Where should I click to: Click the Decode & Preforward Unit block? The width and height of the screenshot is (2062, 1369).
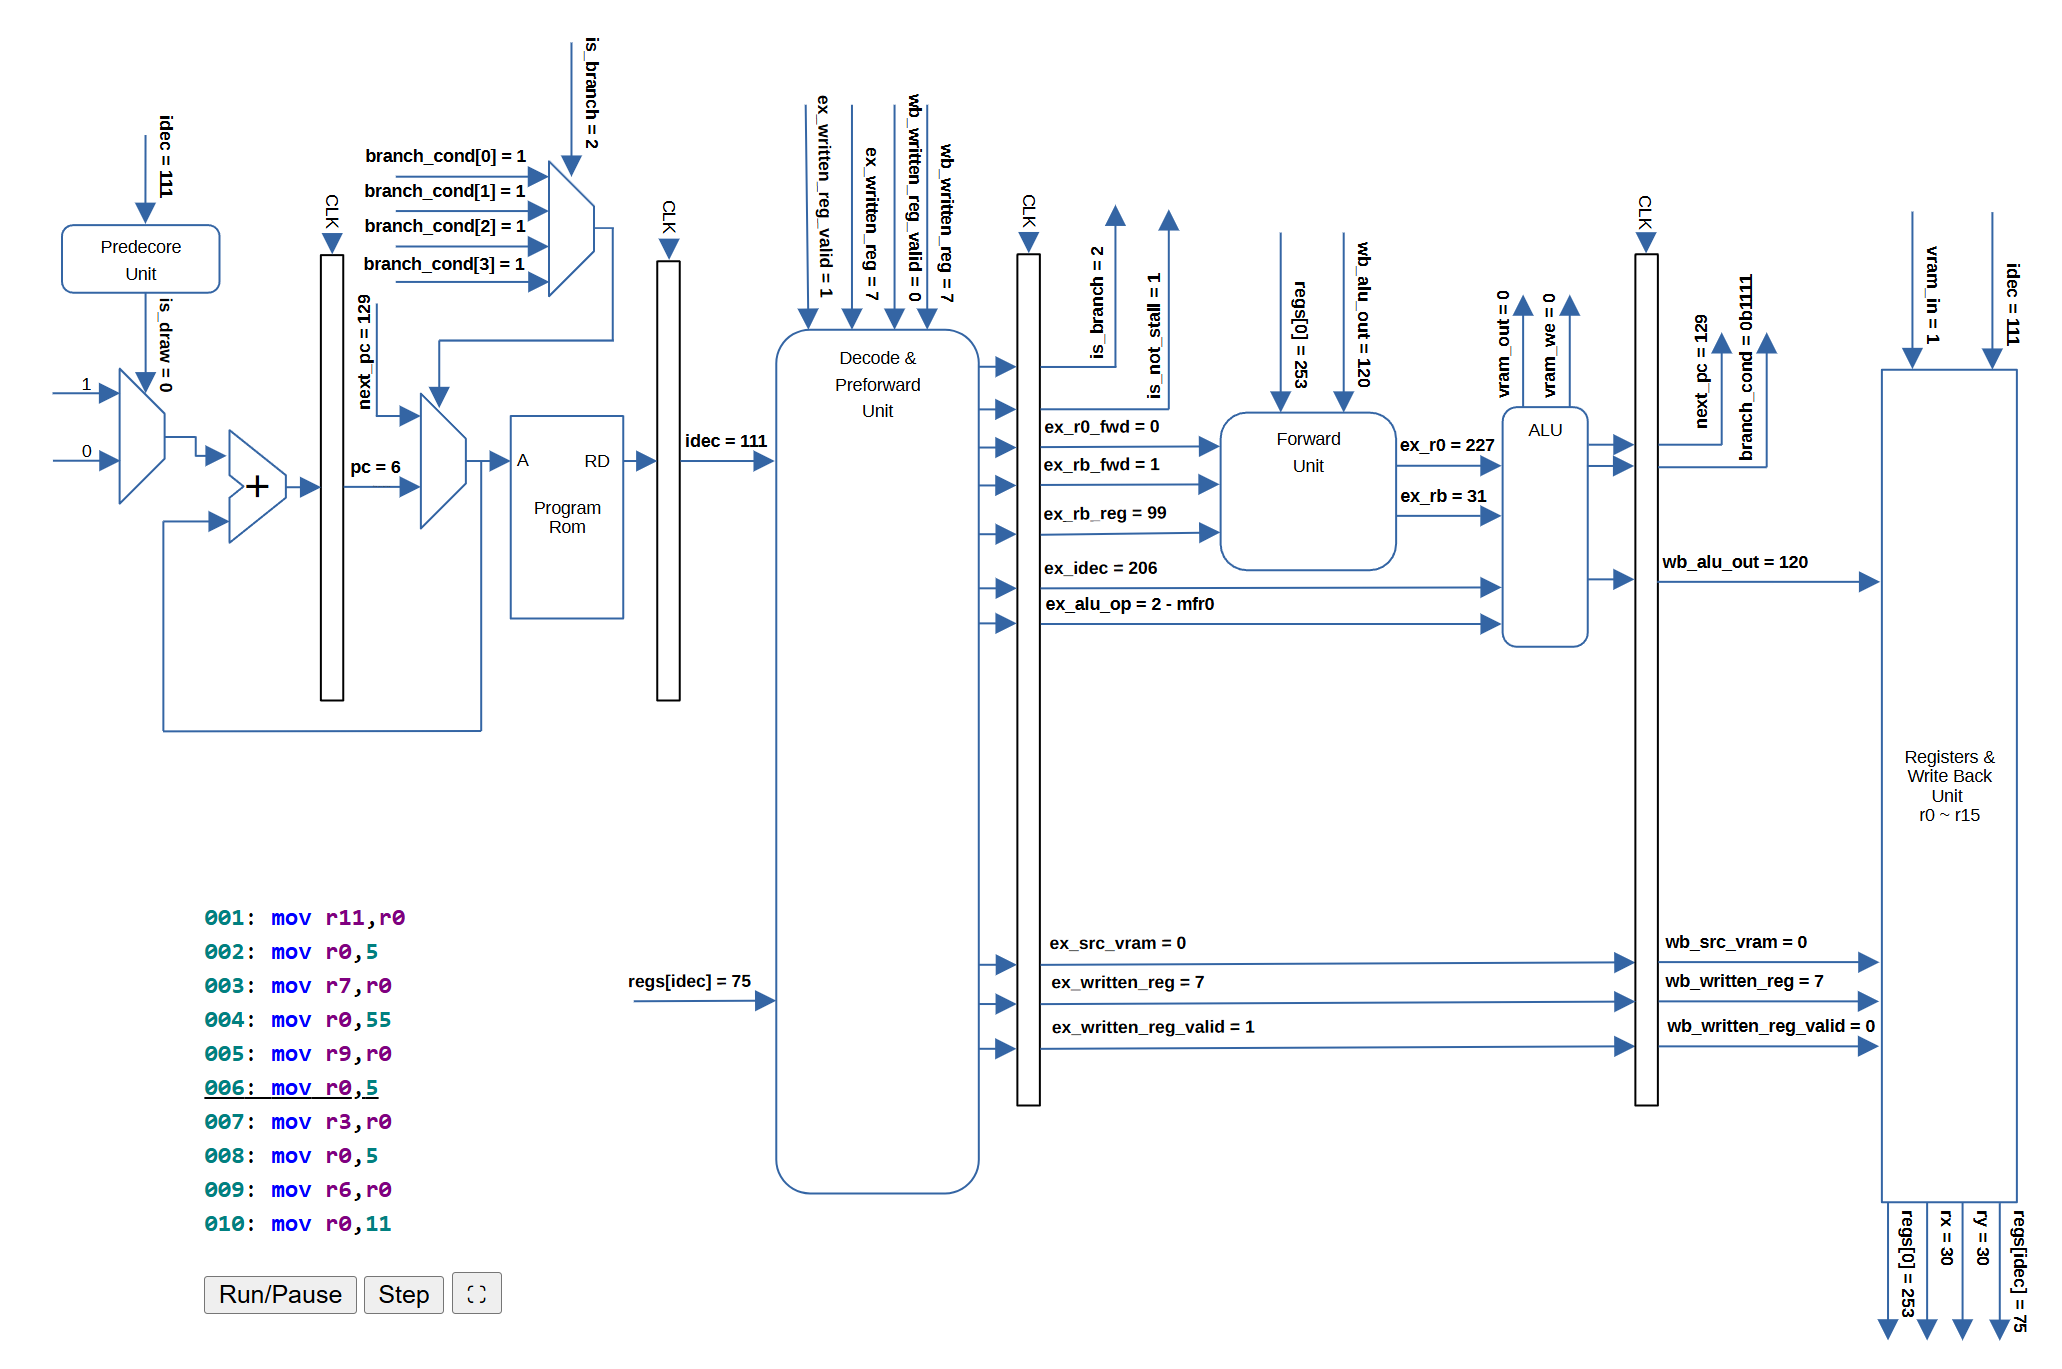coord(877,761)
